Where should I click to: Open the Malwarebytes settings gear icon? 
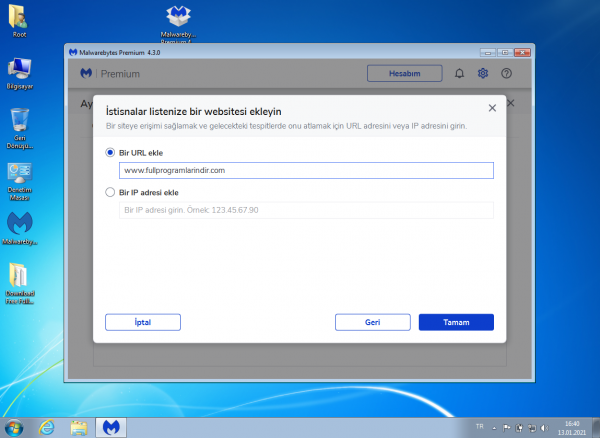tap(483, 73)
